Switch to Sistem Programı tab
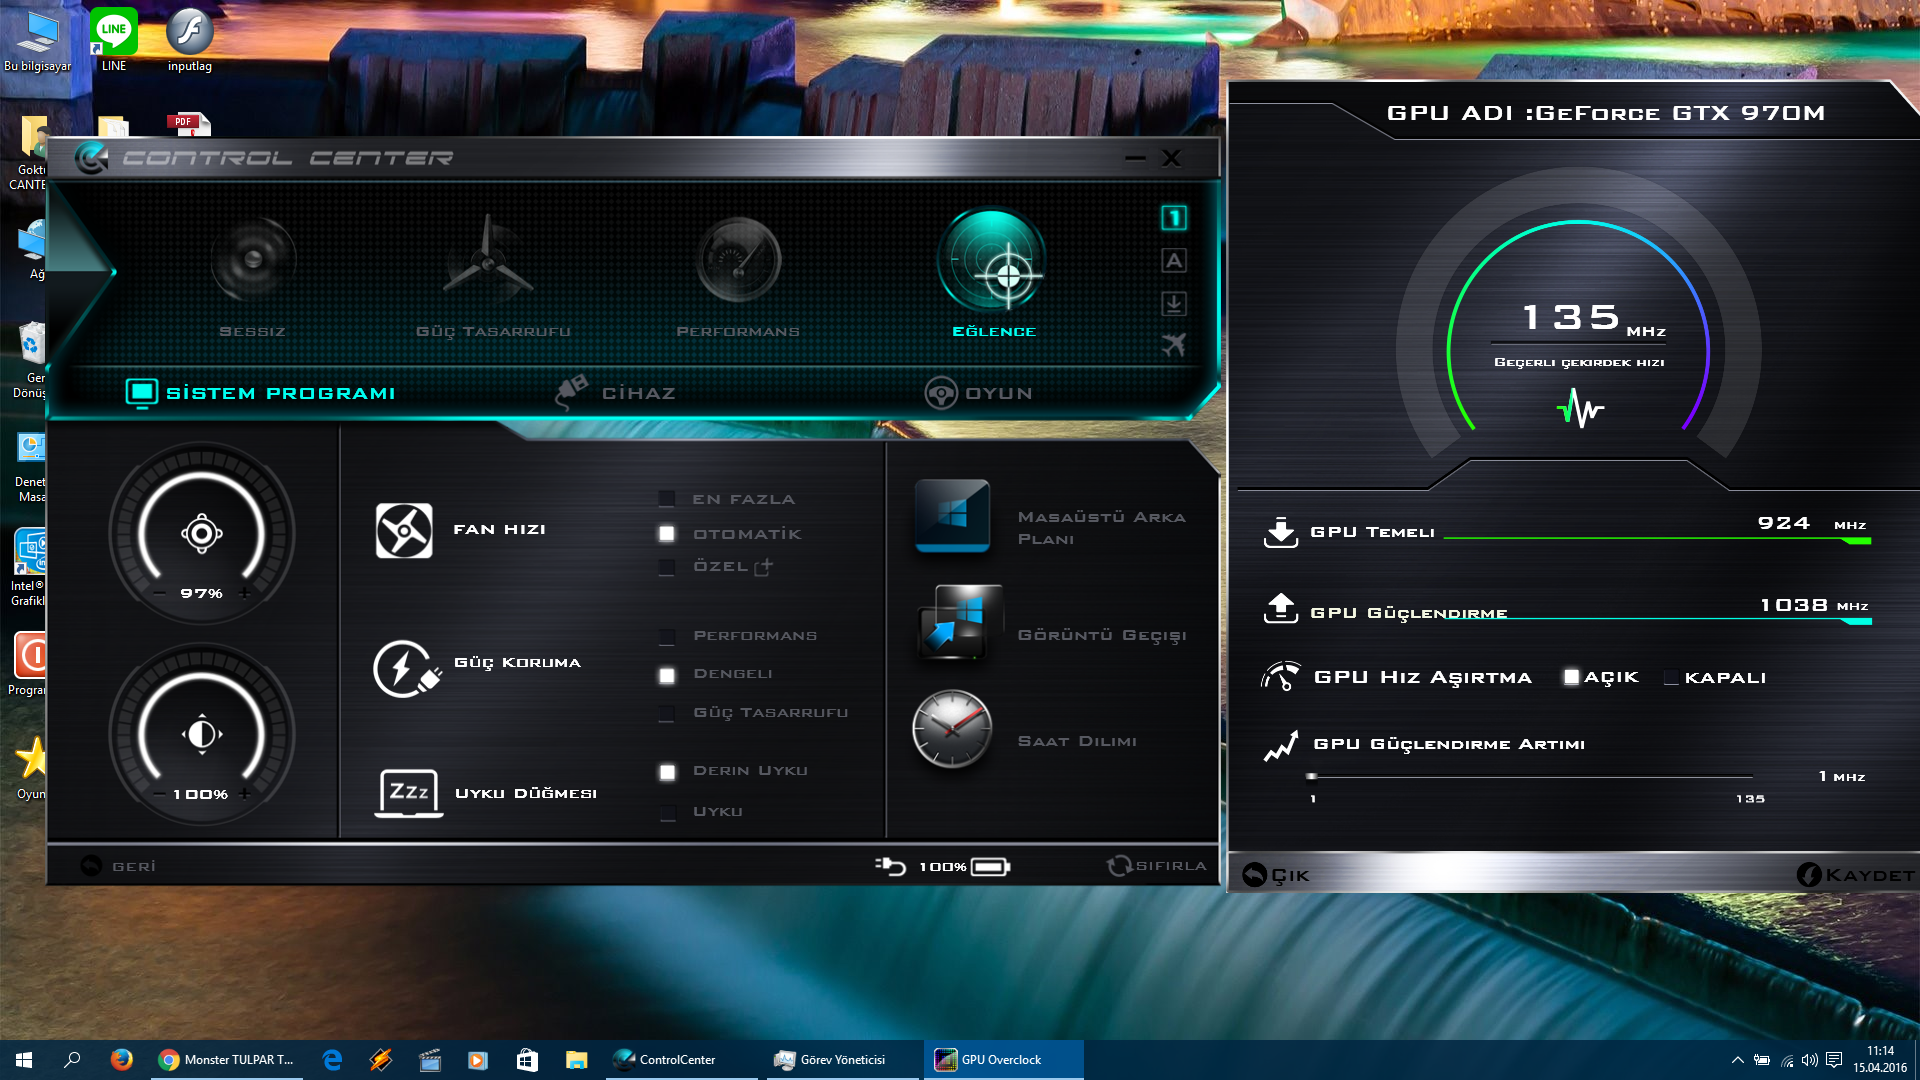Image resolution: width=1920 pixels, height=1080 pixels. pos(260,393)
